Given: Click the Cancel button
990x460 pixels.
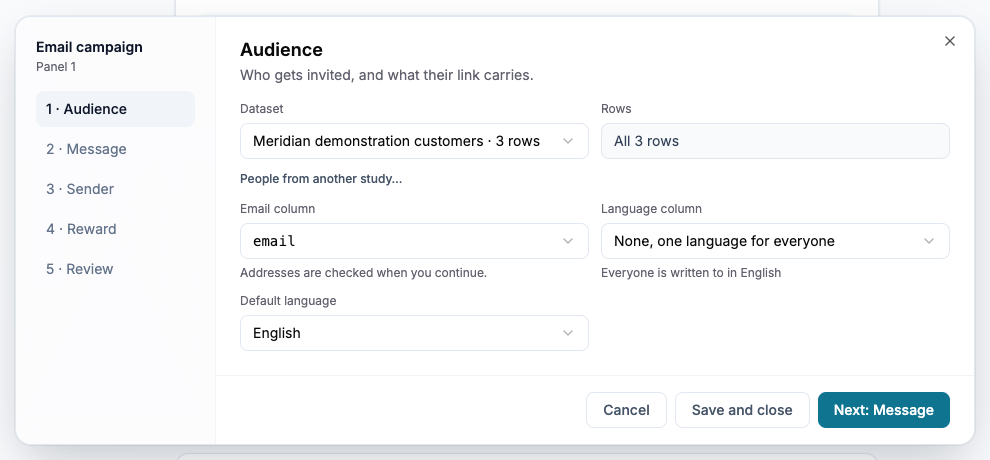Looking at the screenshot, I should click(x=626, y=410).
